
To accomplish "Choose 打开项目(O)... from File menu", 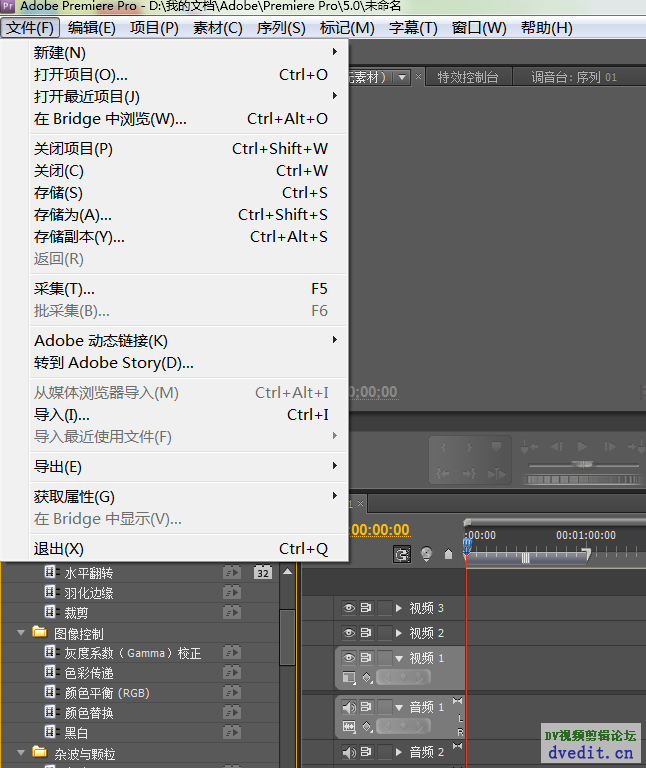I will pyautogui.click(x=188, y=74).
